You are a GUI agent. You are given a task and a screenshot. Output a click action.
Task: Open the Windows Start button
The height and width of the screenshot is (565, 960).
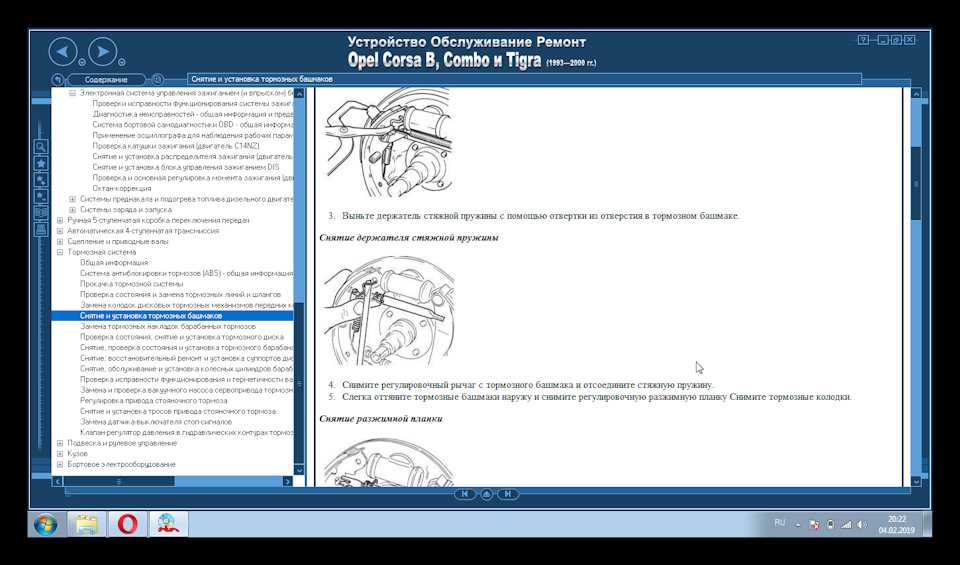point(46,525)
